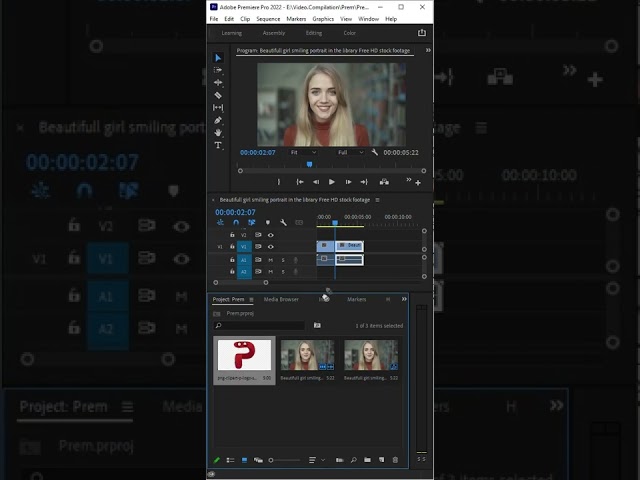Open Timeline Display Settings wrench

[x=283, y=222]
